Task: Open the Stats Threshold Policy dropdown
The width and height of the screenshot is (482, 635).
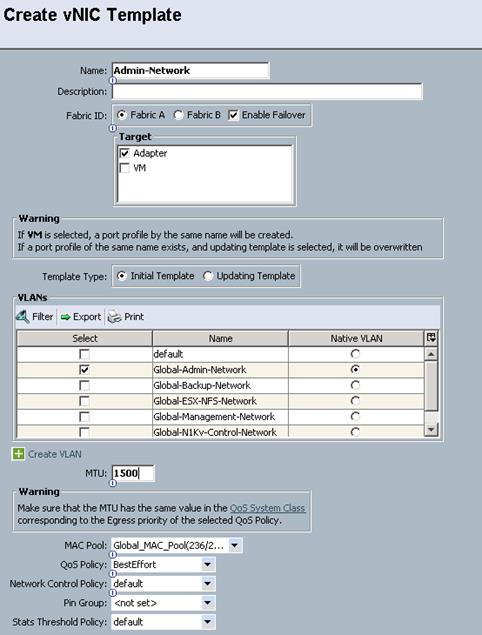Action: click(208, 622)
